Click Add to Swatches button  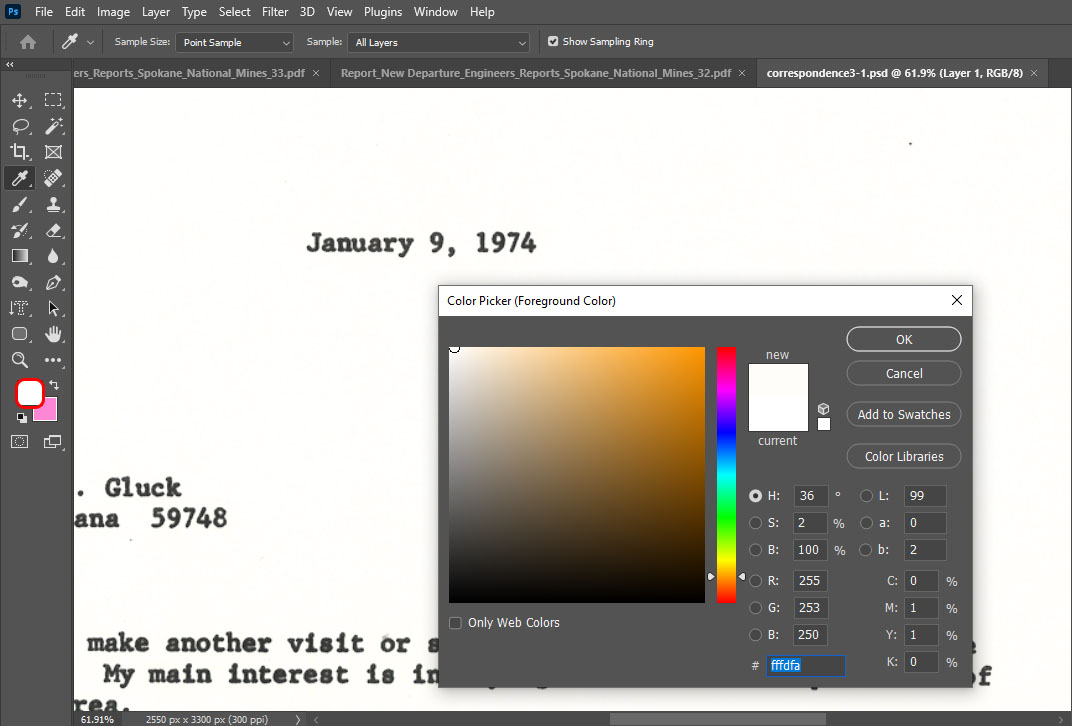pos(903,414)
